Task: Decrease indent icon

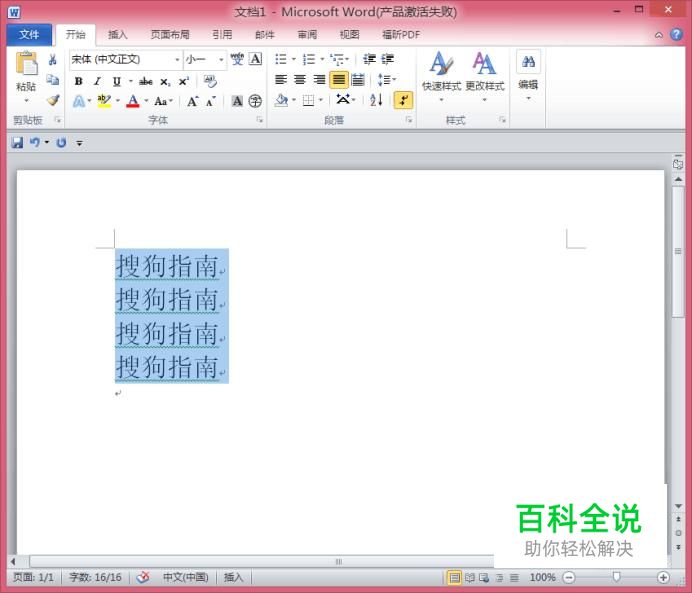Action: pyautogui.click(x=369, y=59)
